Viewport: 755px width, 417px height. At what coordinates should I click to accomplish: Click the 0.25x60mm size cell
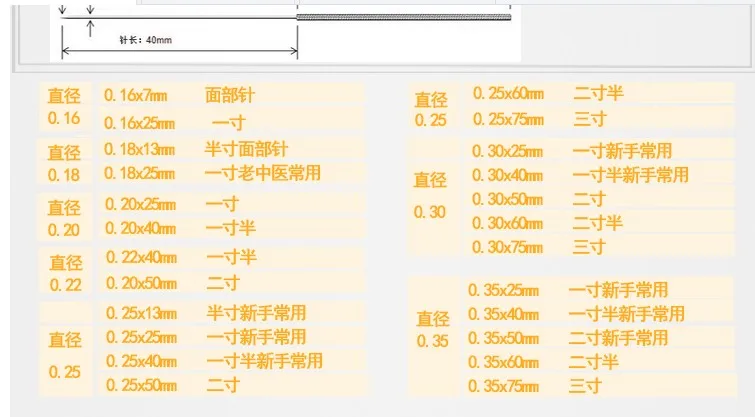click(508, 93)
